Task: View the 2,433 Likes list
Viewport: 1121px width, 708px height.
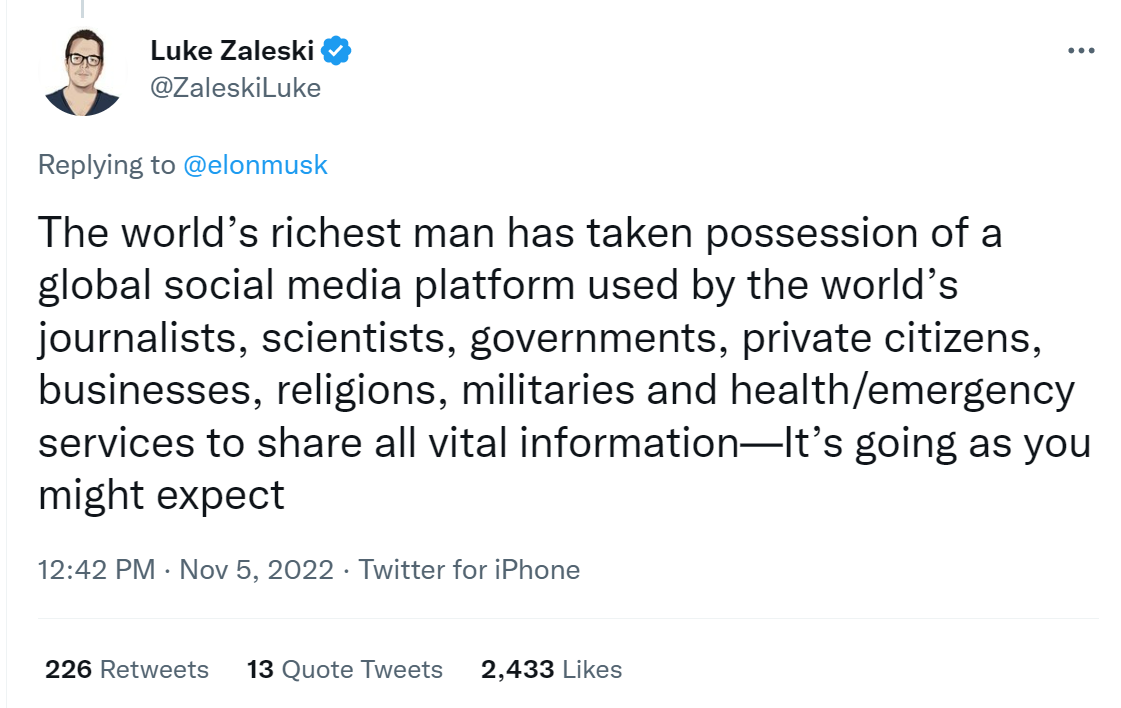Action: pyautogui.click(x=551, y=669)
